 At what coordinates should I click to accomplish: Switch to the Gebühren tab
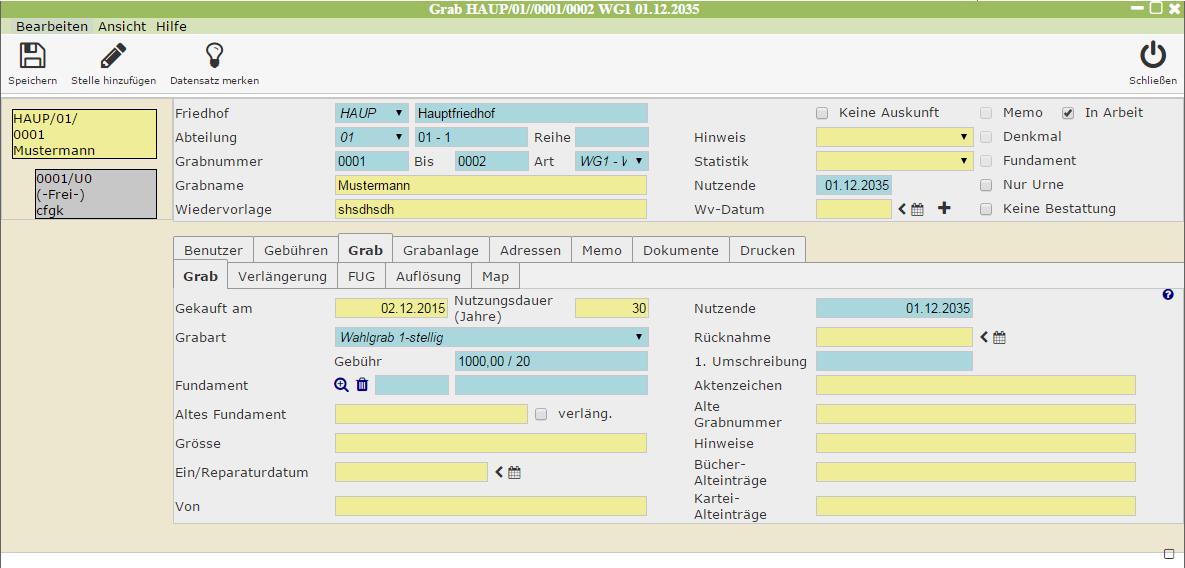coord(296,250)
